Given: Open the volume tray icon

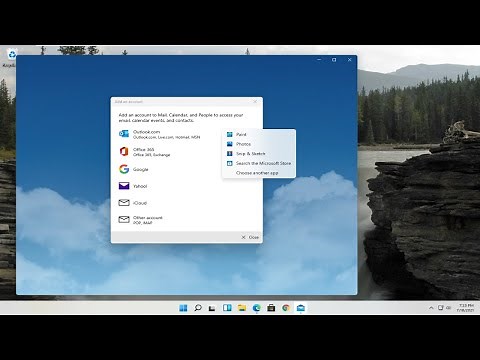Looking at the screenshot, I should coord(448,308).
